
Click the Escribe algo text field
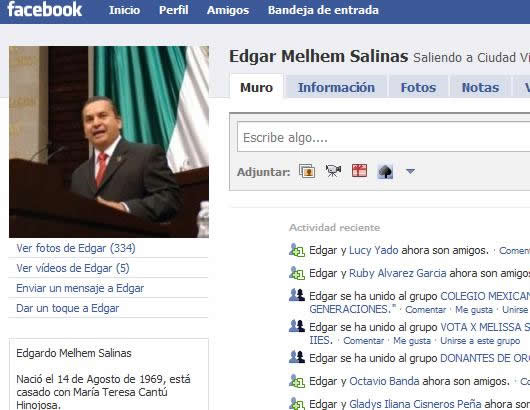coord(383,137)
